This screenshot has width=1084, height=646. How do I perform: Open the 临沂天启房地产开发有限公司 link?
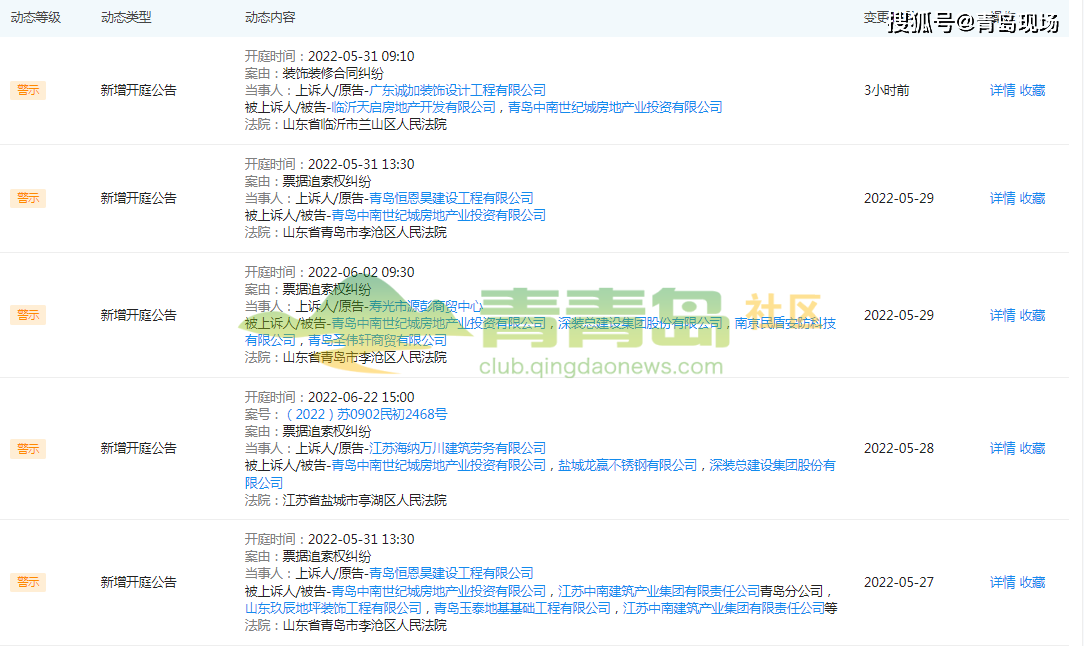coord(413,107)
